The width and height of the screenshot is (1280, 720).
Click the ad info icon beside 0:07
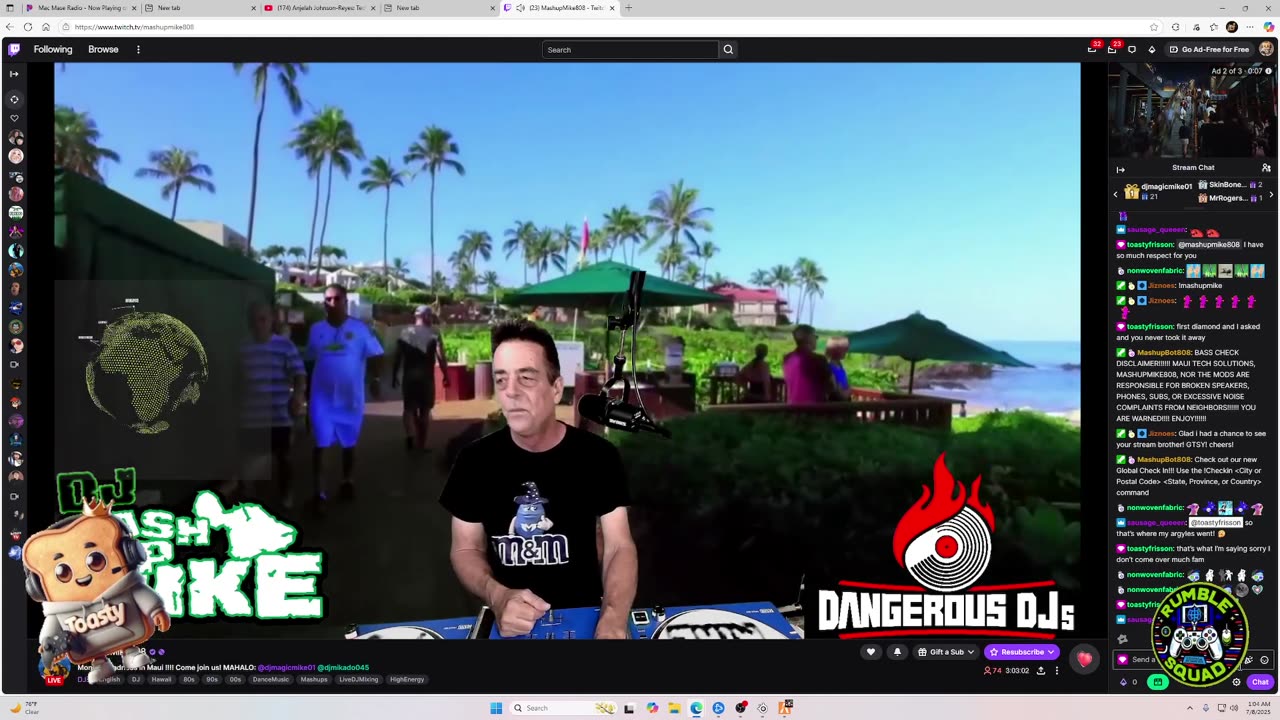[x=1269, y=71]
